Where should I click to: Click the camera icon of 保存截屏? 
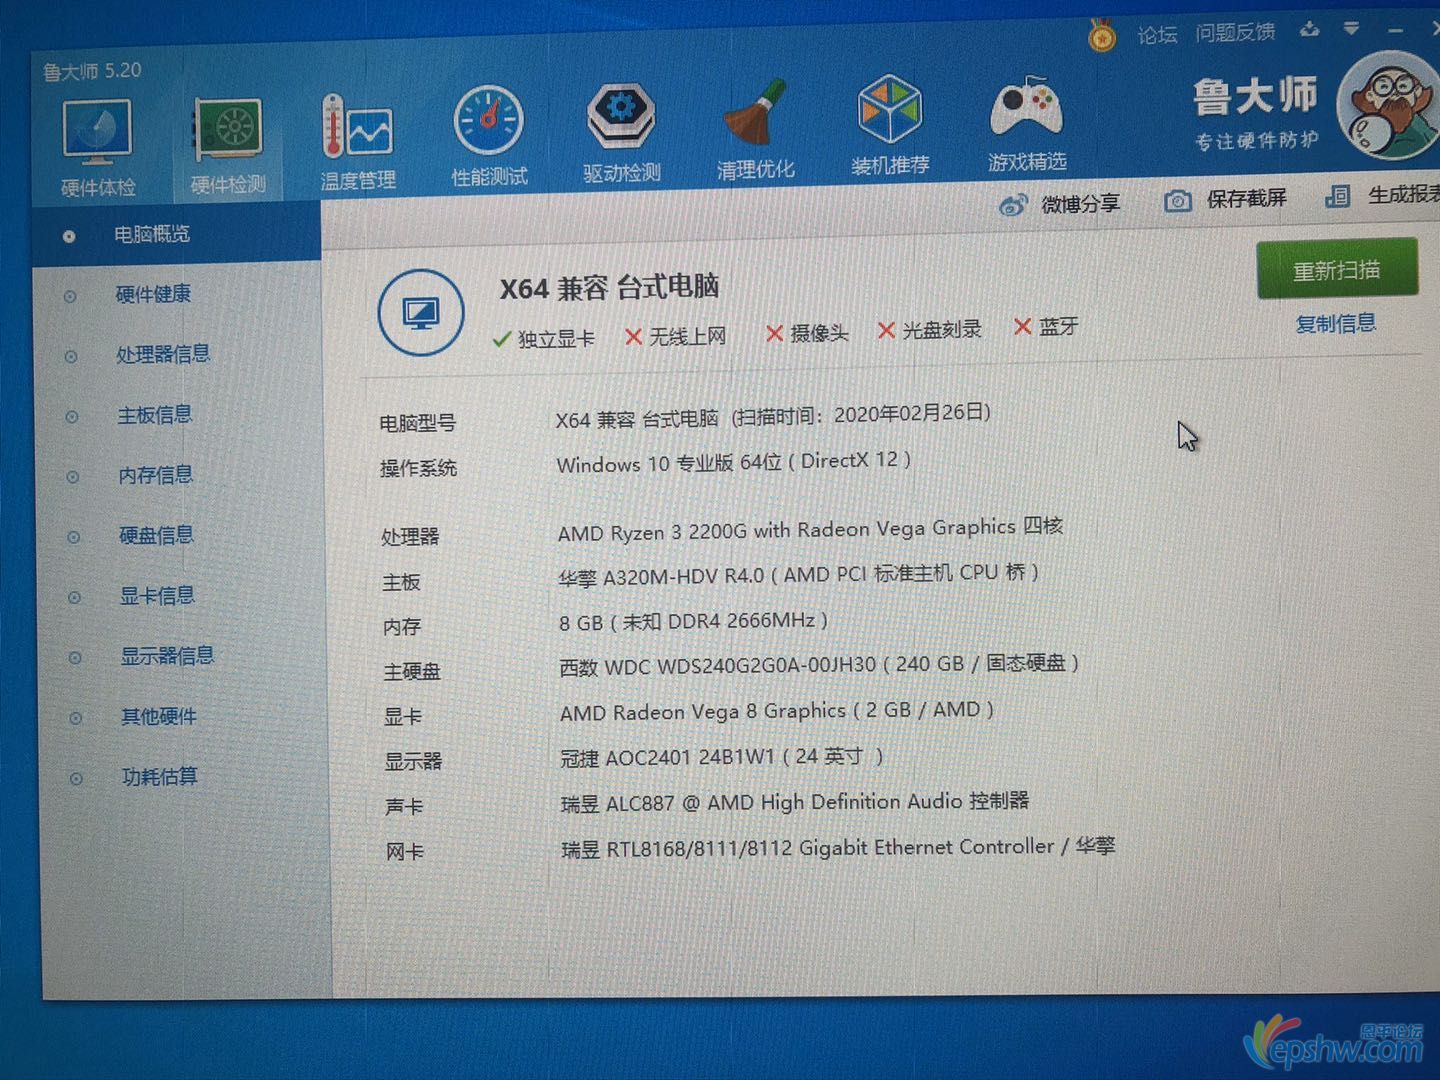click(1177, 201)
